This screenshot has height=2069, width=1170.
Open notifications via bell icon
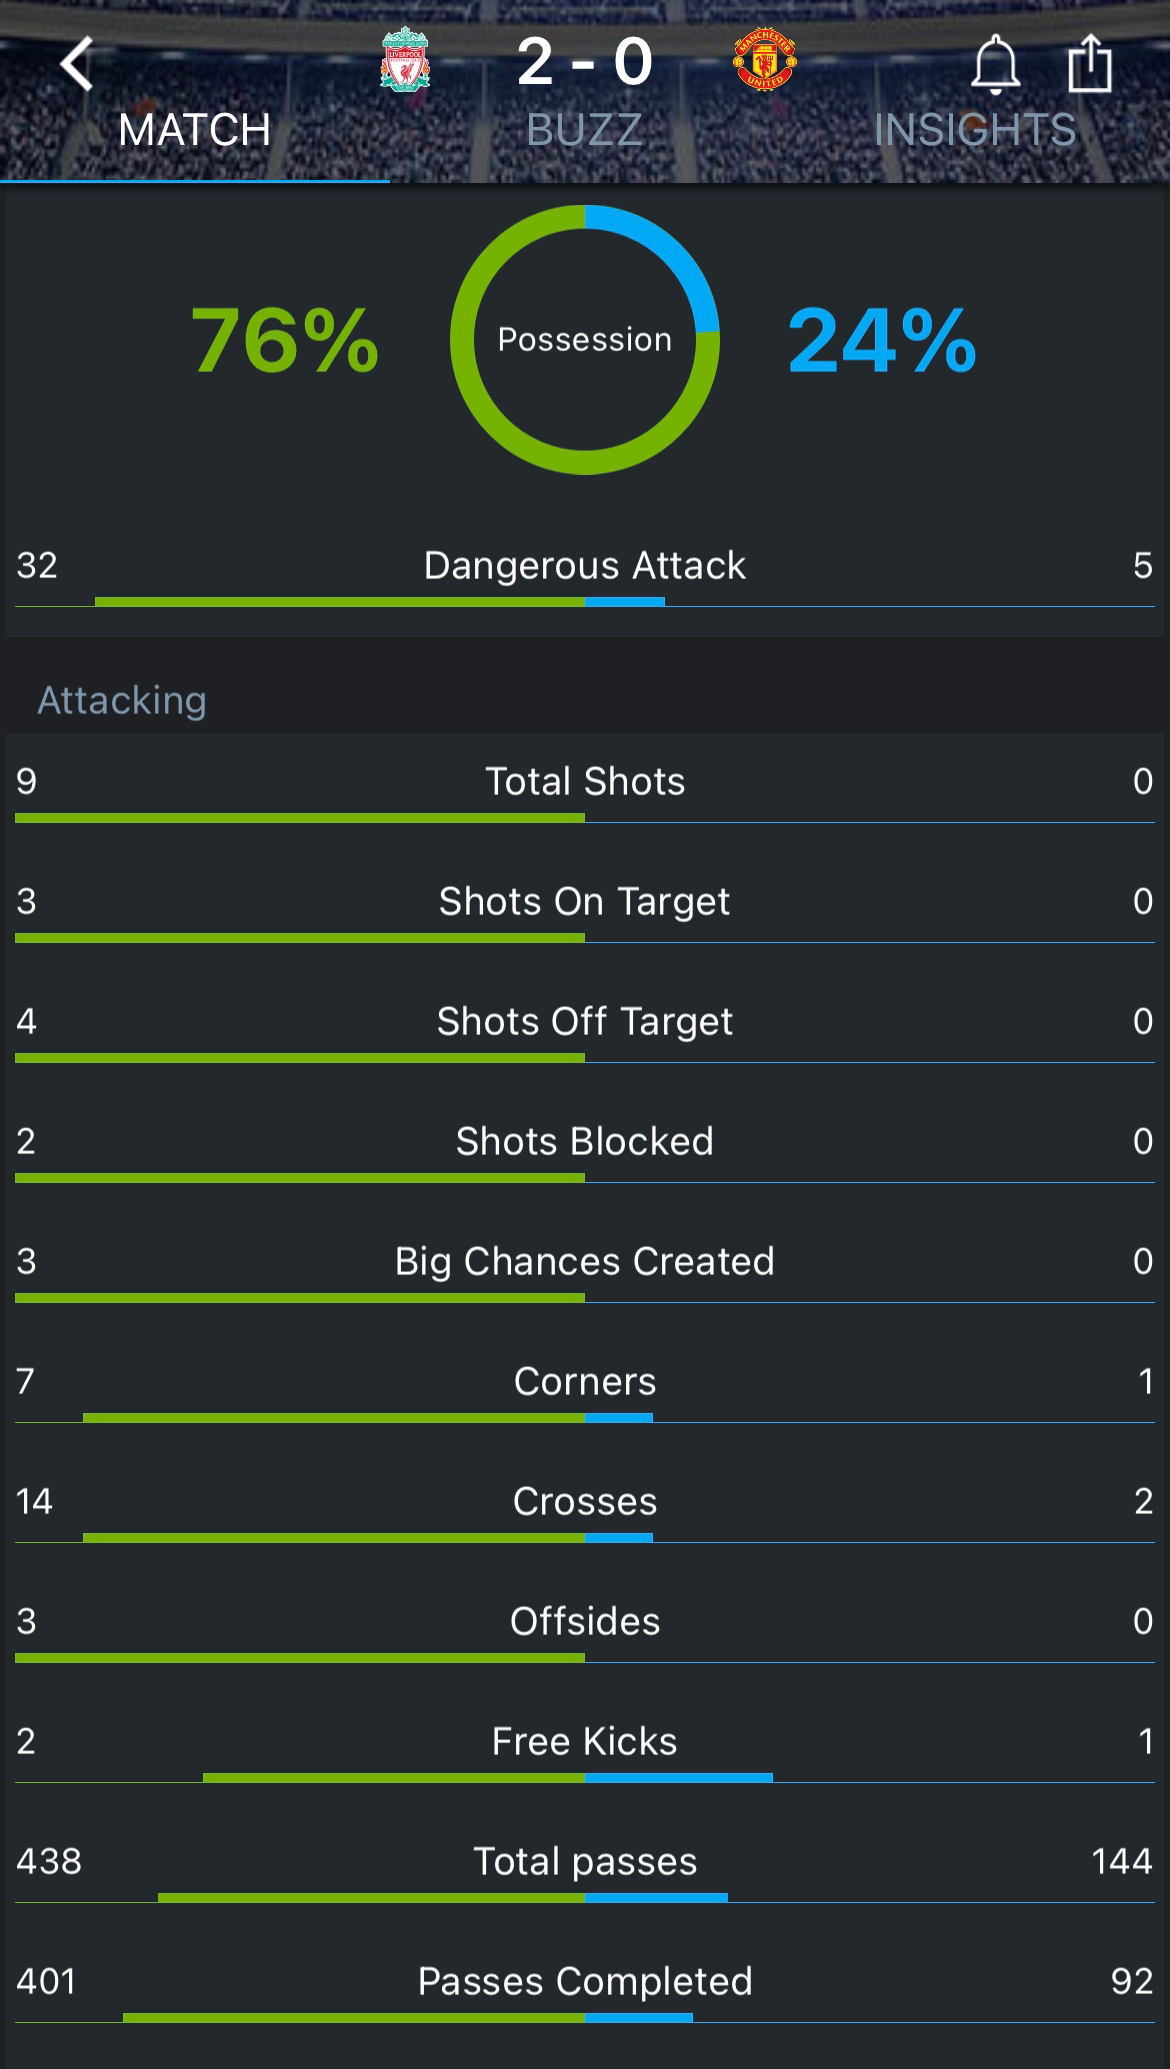[995, 64]
